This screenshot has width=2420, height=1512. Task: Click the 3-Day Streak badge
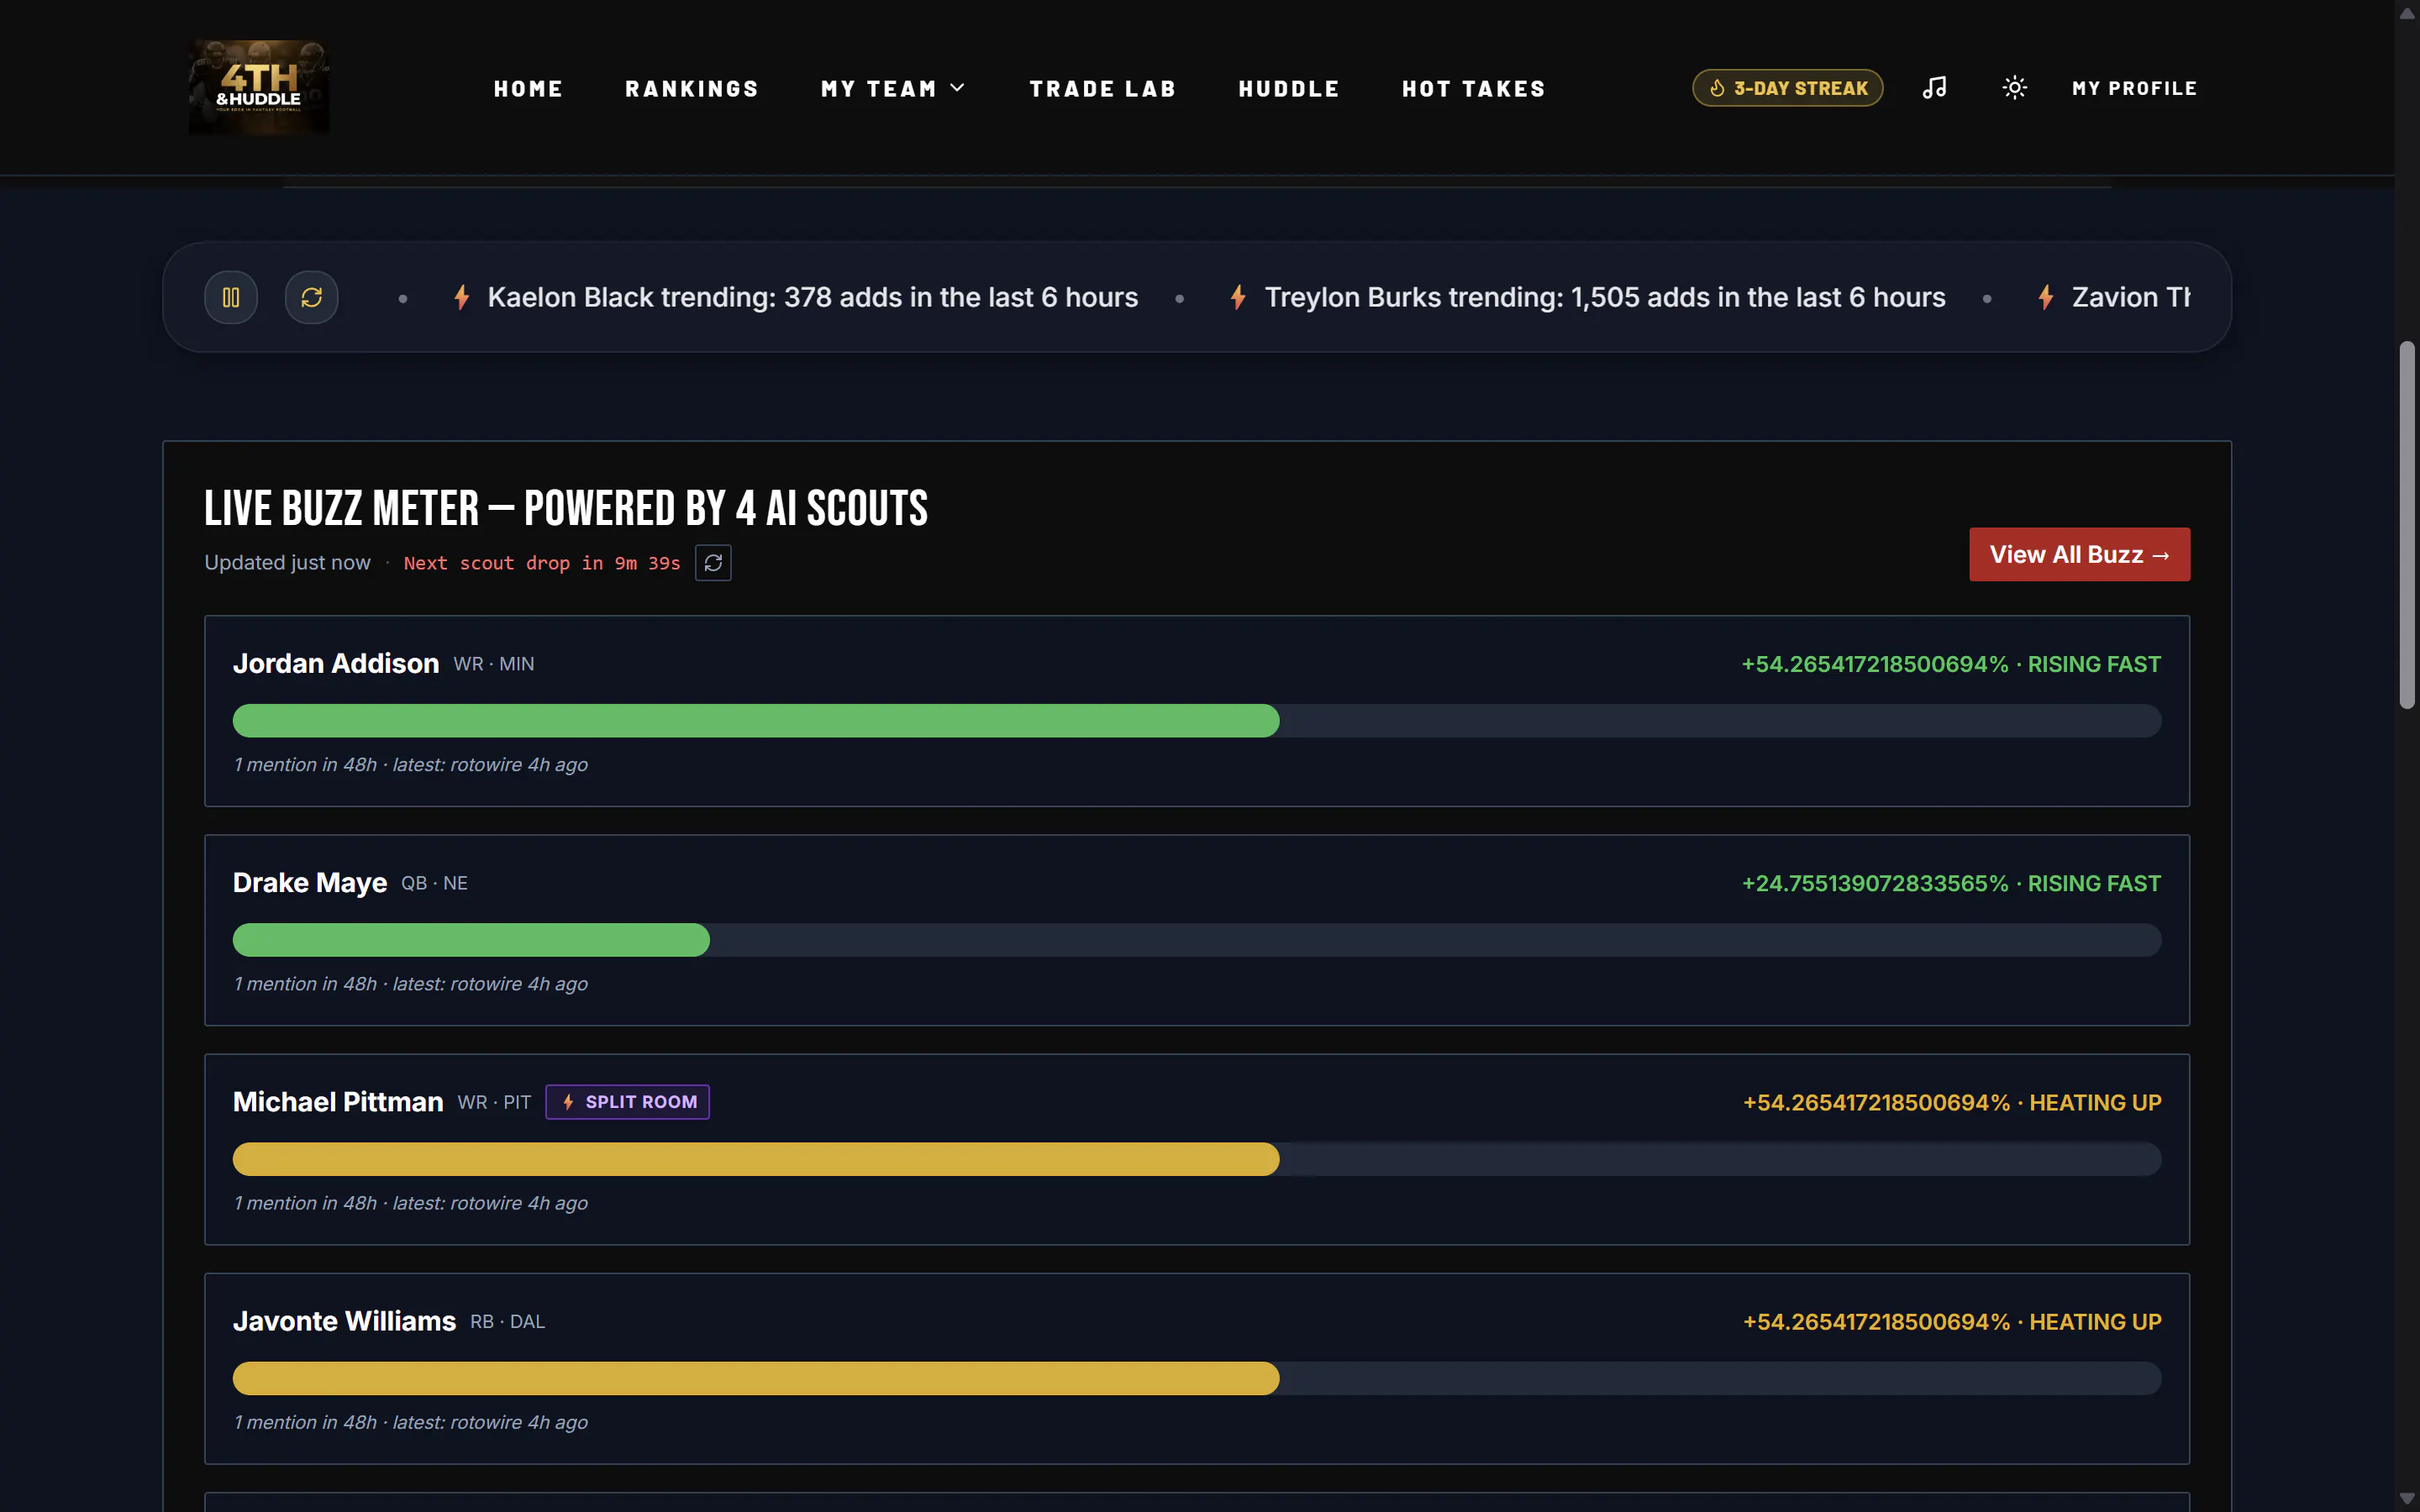(1787, 88)
